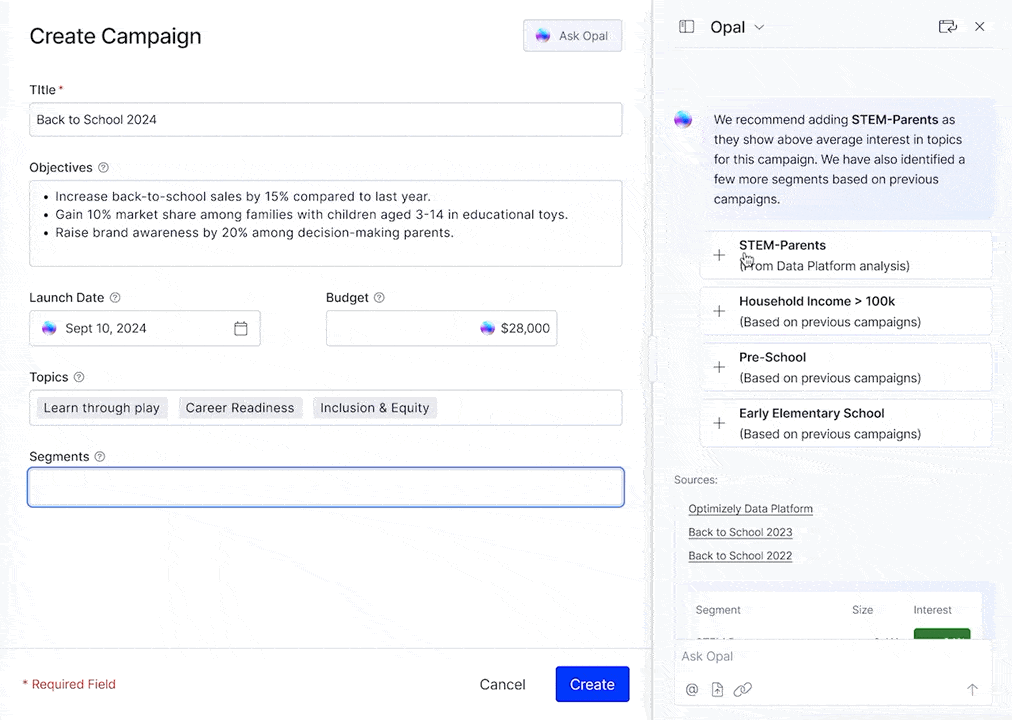
Task: Click the help icon beside Objectives
Action: (103, 168)
